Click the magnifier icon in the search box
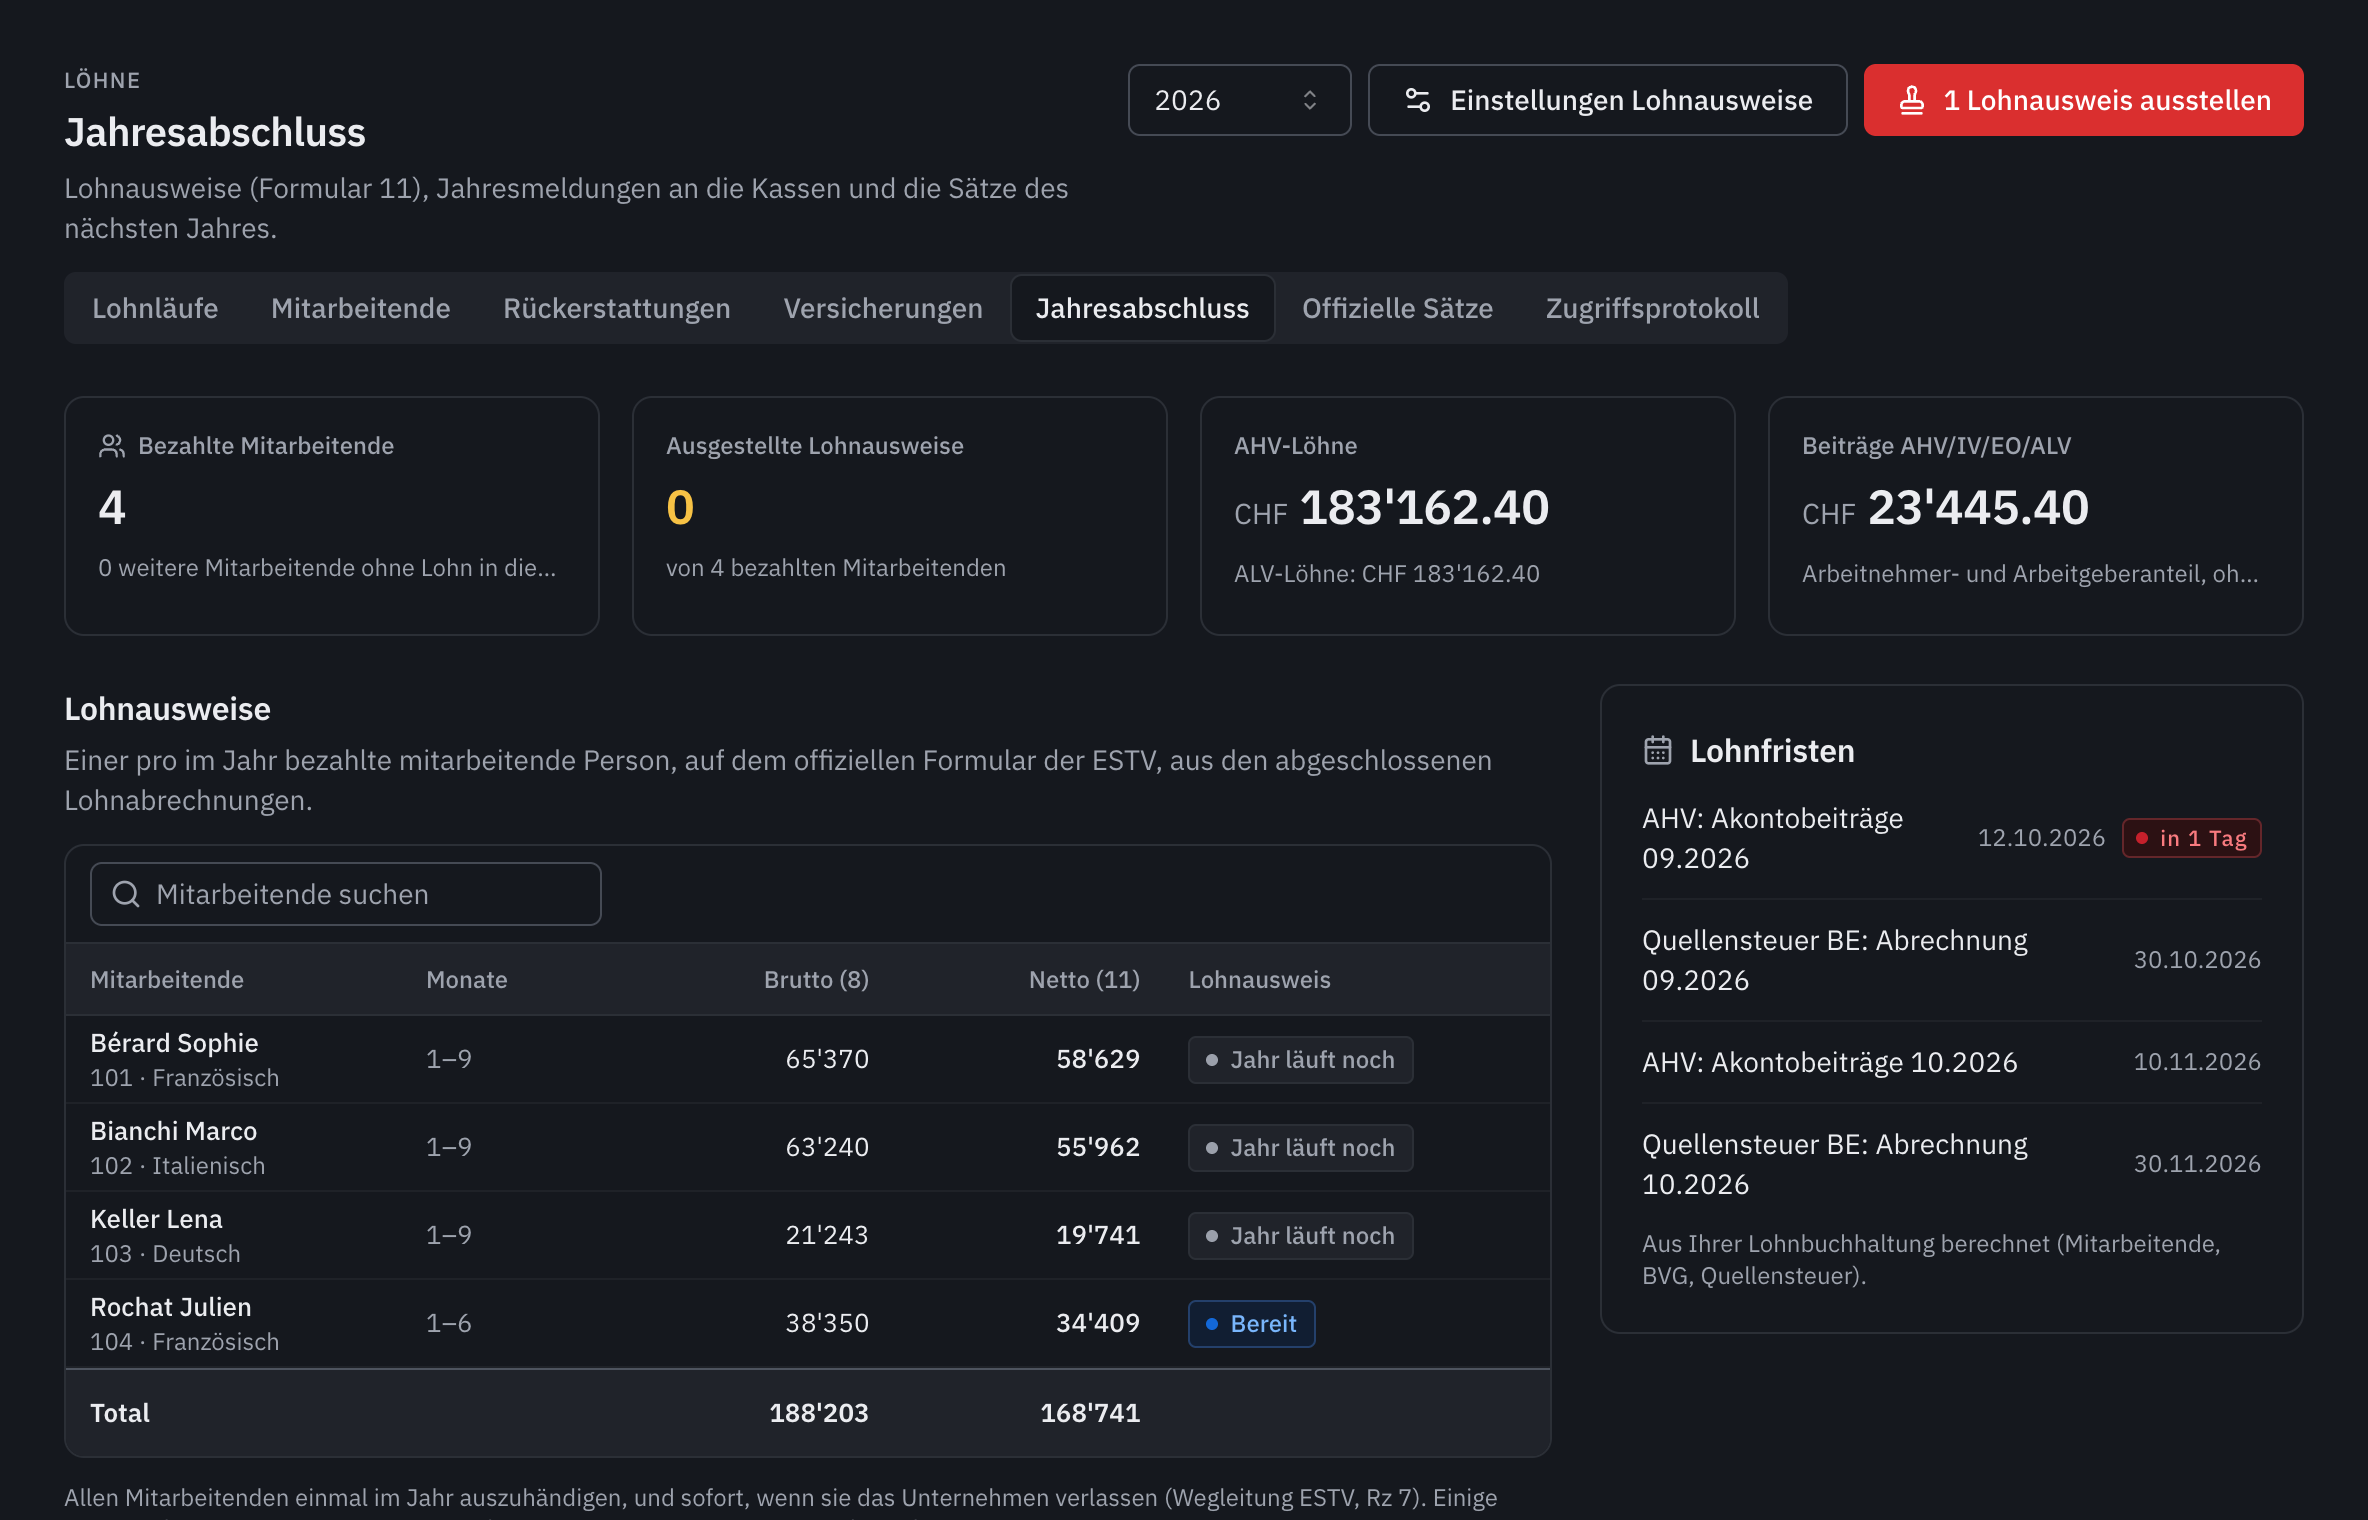Viewport: 2368px width, 1520px height. coord(126,894)
